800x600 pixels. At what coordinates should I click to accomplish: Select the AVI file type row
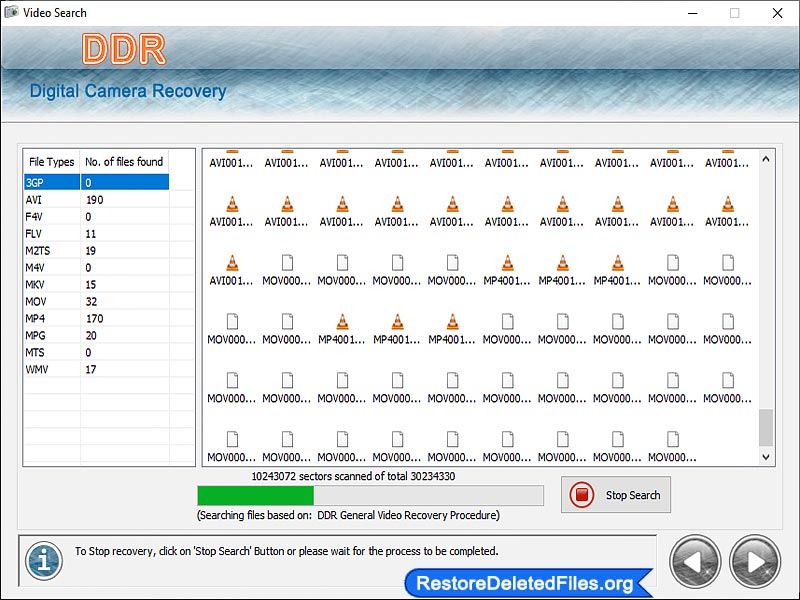click(x=96, y=199)
